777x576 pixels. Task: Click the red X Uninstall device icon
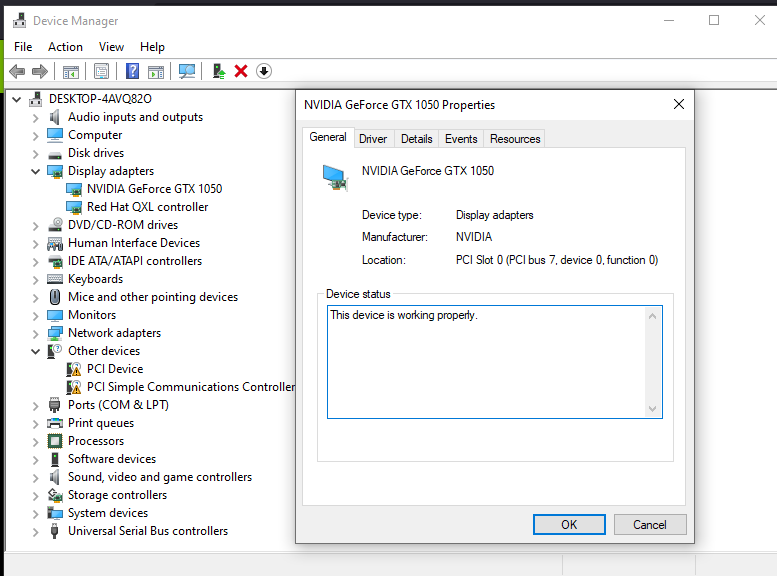(241, 71)
